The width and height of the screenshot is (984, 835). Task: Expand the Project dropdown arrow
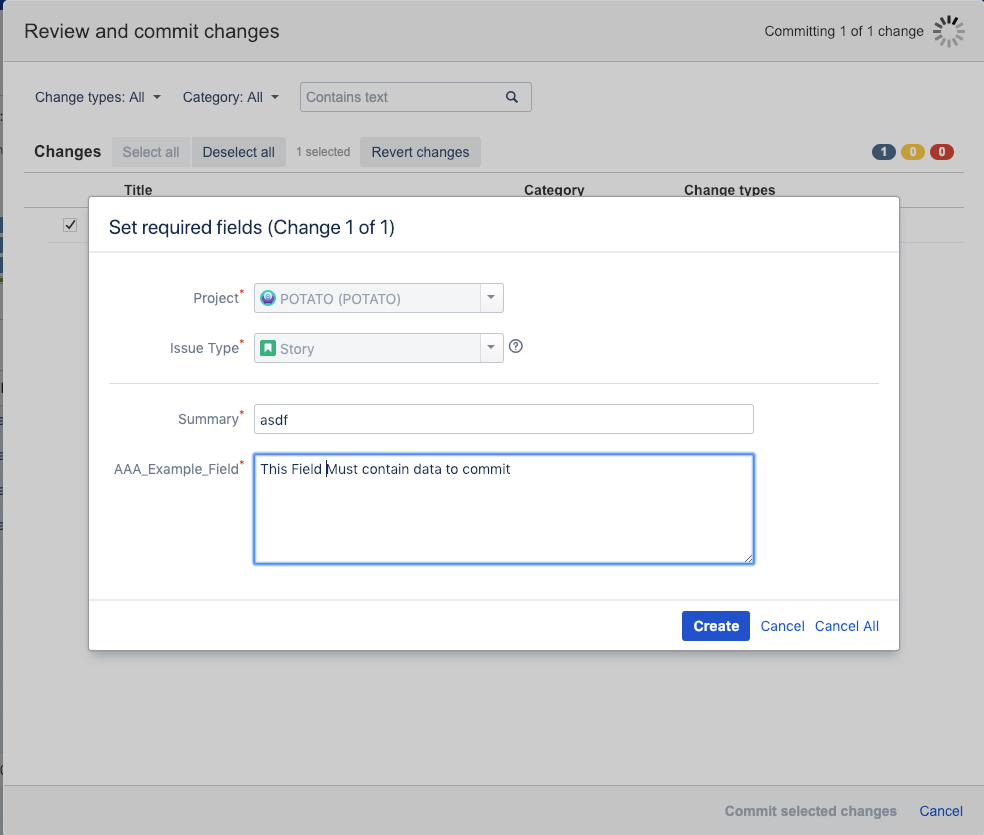coord(491,298)
